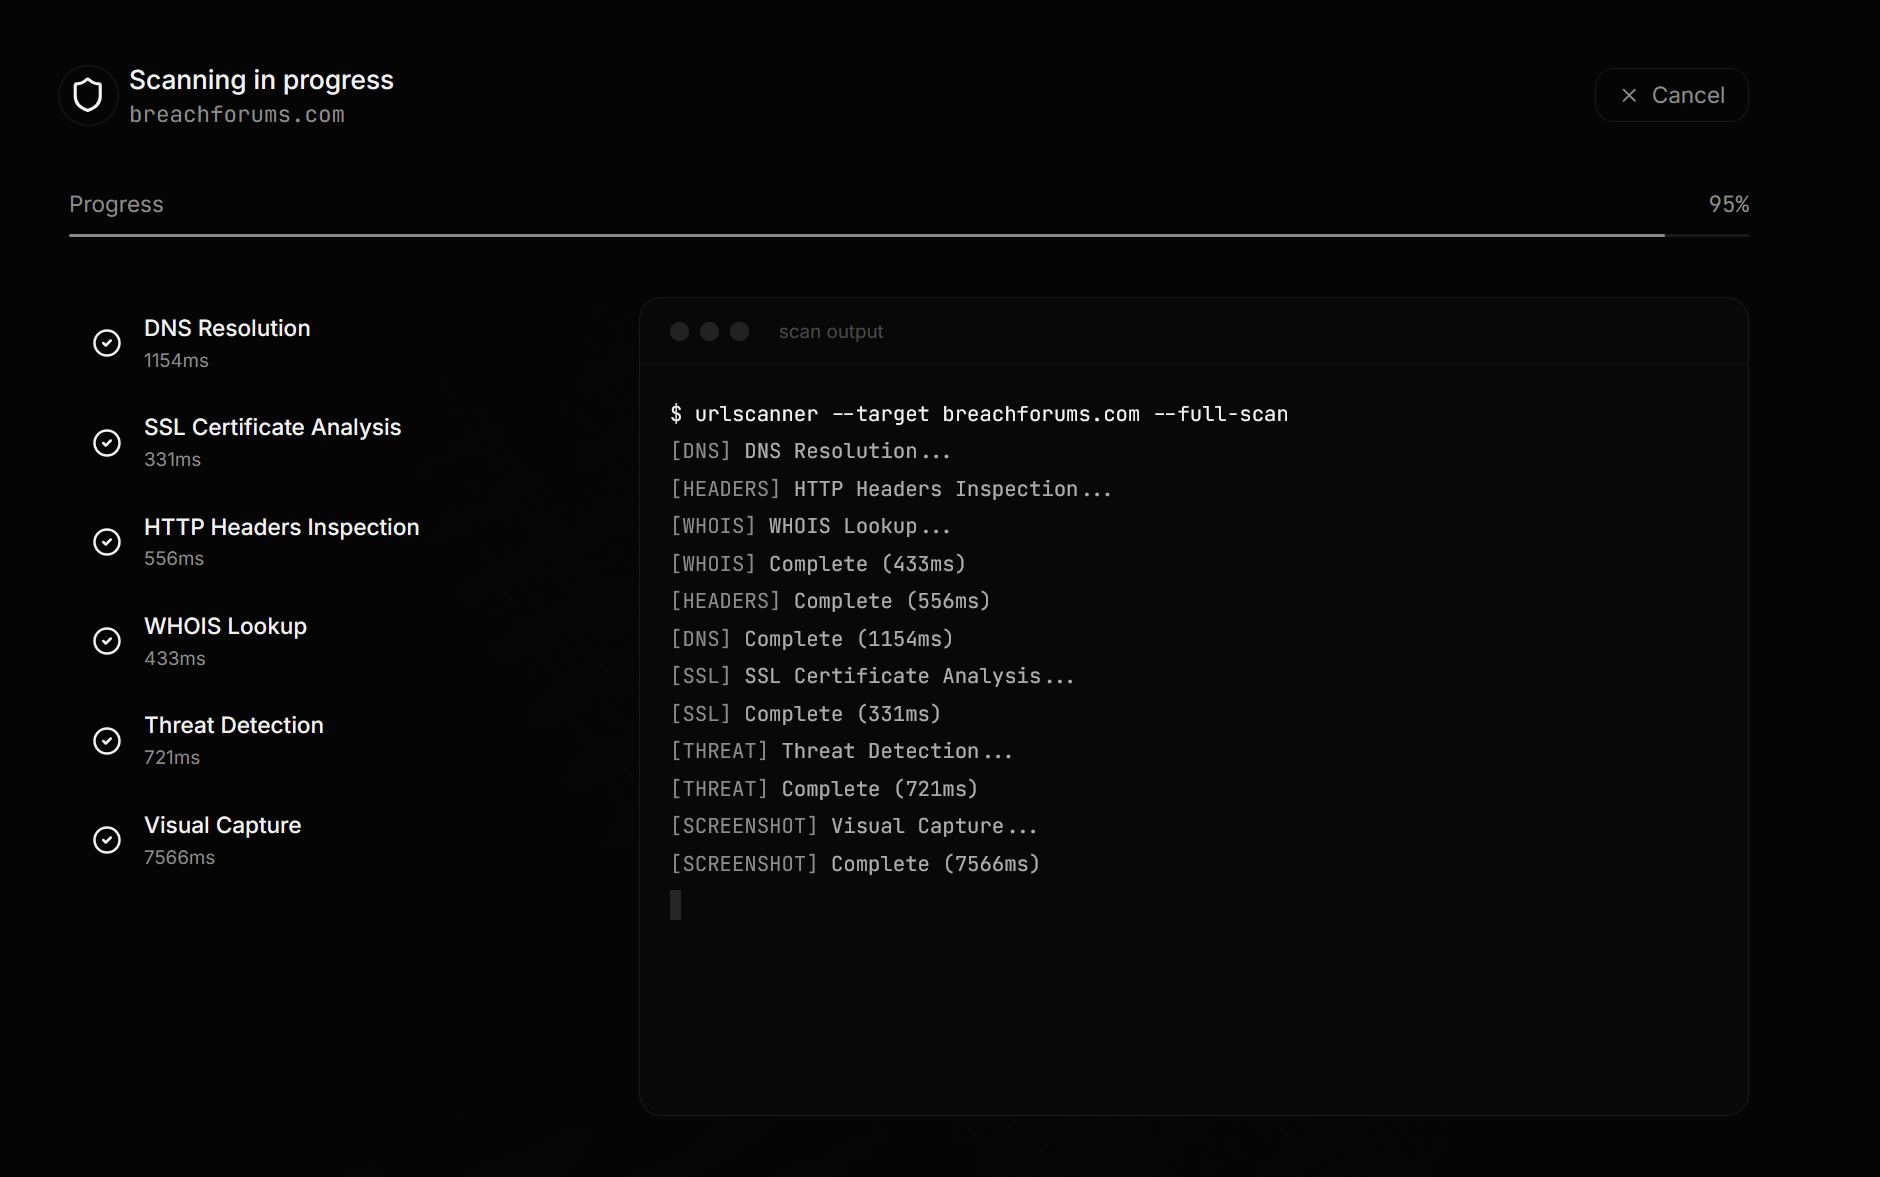Click the Threat Detection checkmark icon
Viewport: 1880px width, 1177px height.
(x=107, y=741)
